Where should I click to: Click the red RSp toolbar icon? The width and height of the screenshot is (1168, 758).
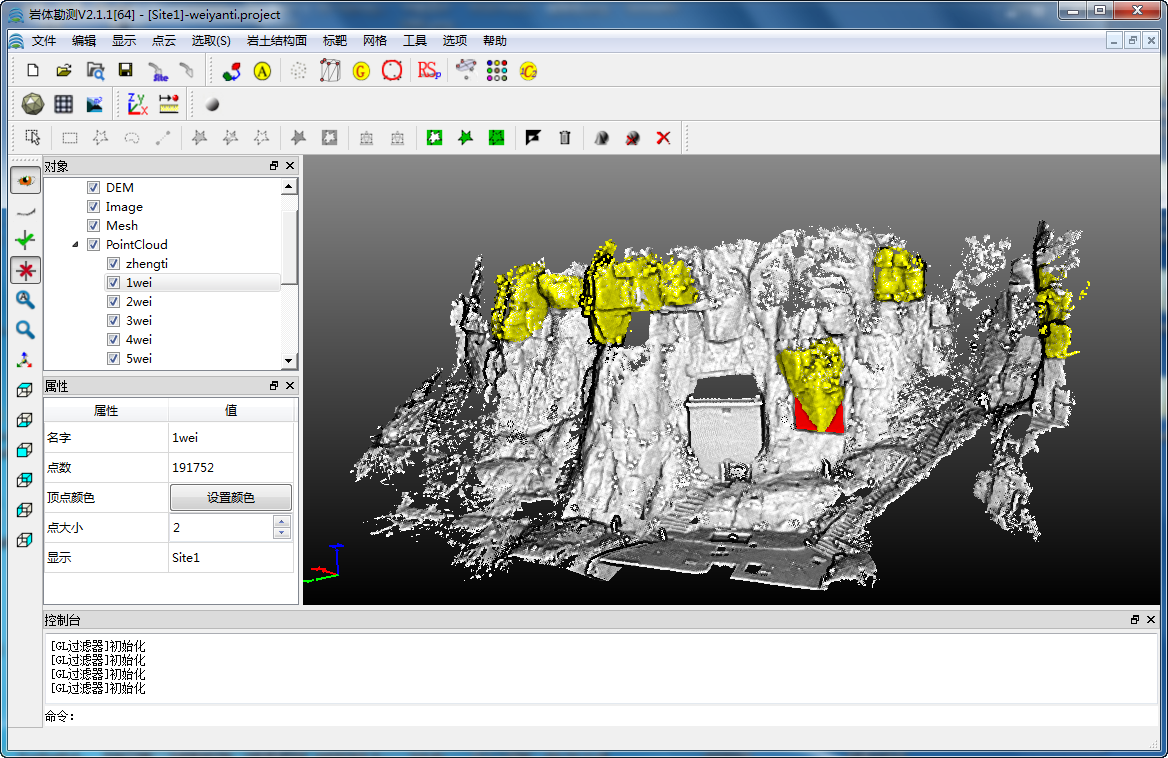(429, 70)
